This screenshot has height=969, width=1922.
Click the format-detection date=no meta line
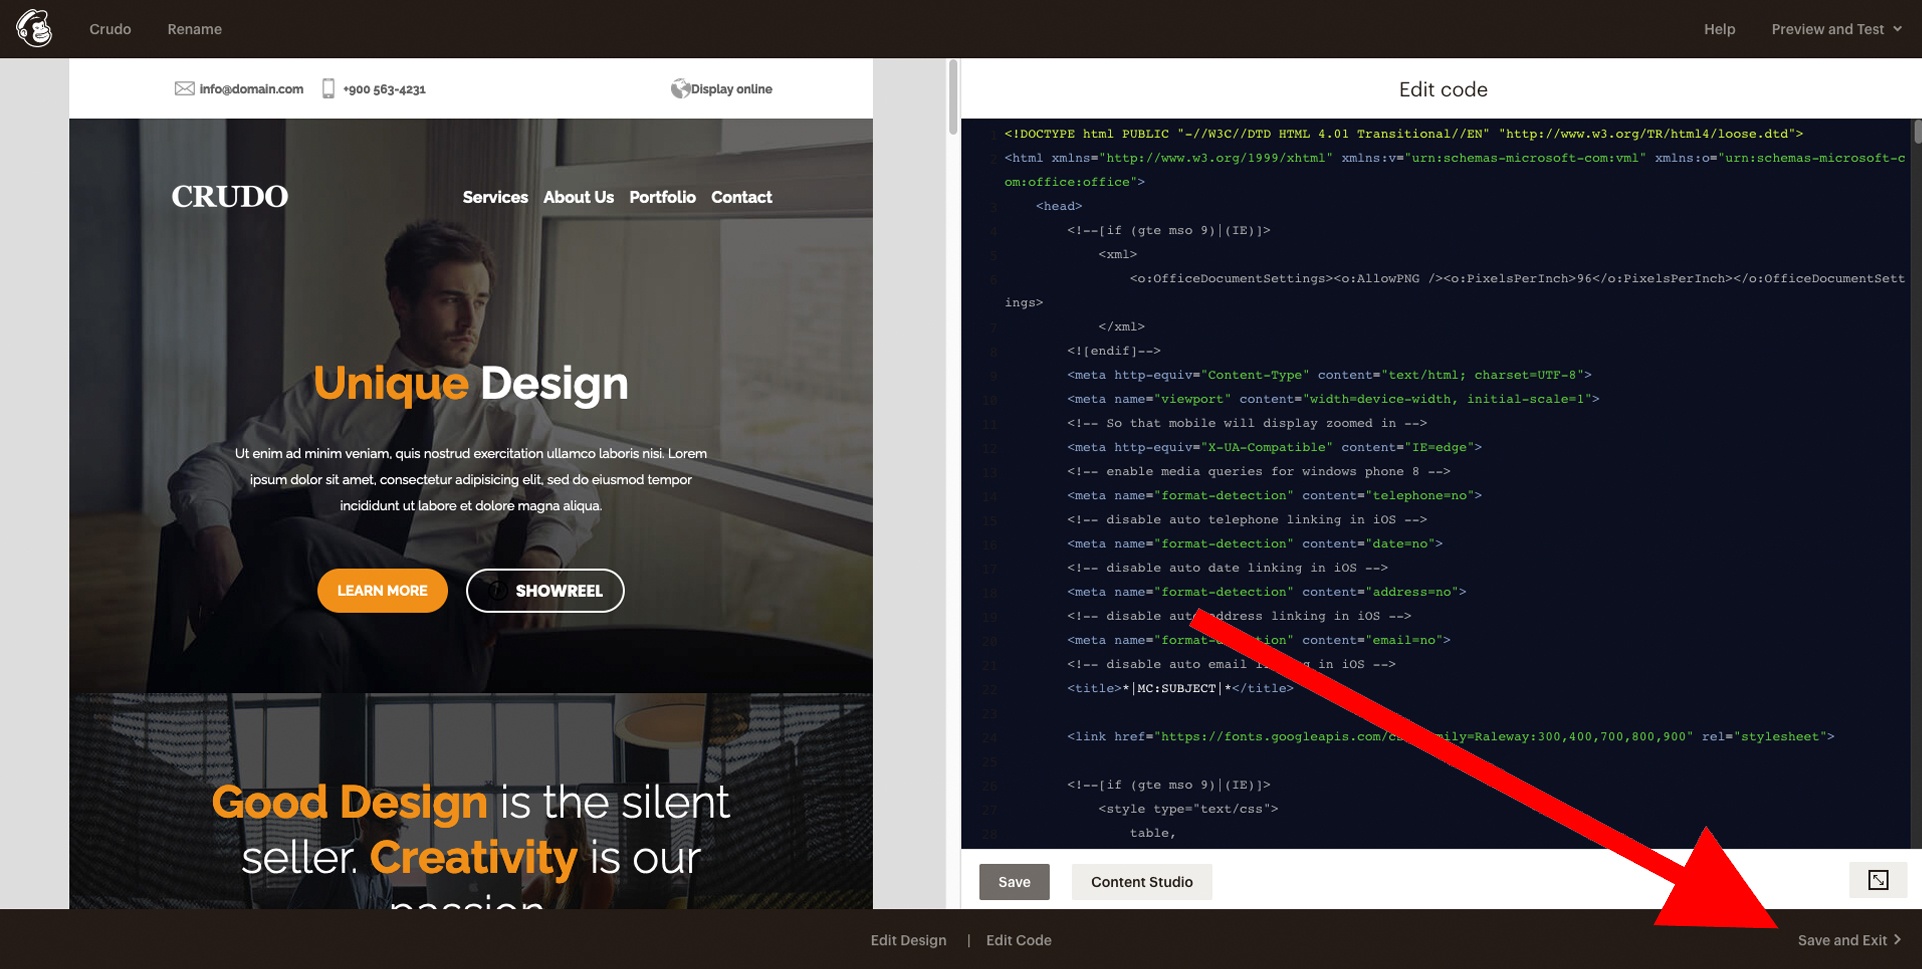coord(1255,543)
